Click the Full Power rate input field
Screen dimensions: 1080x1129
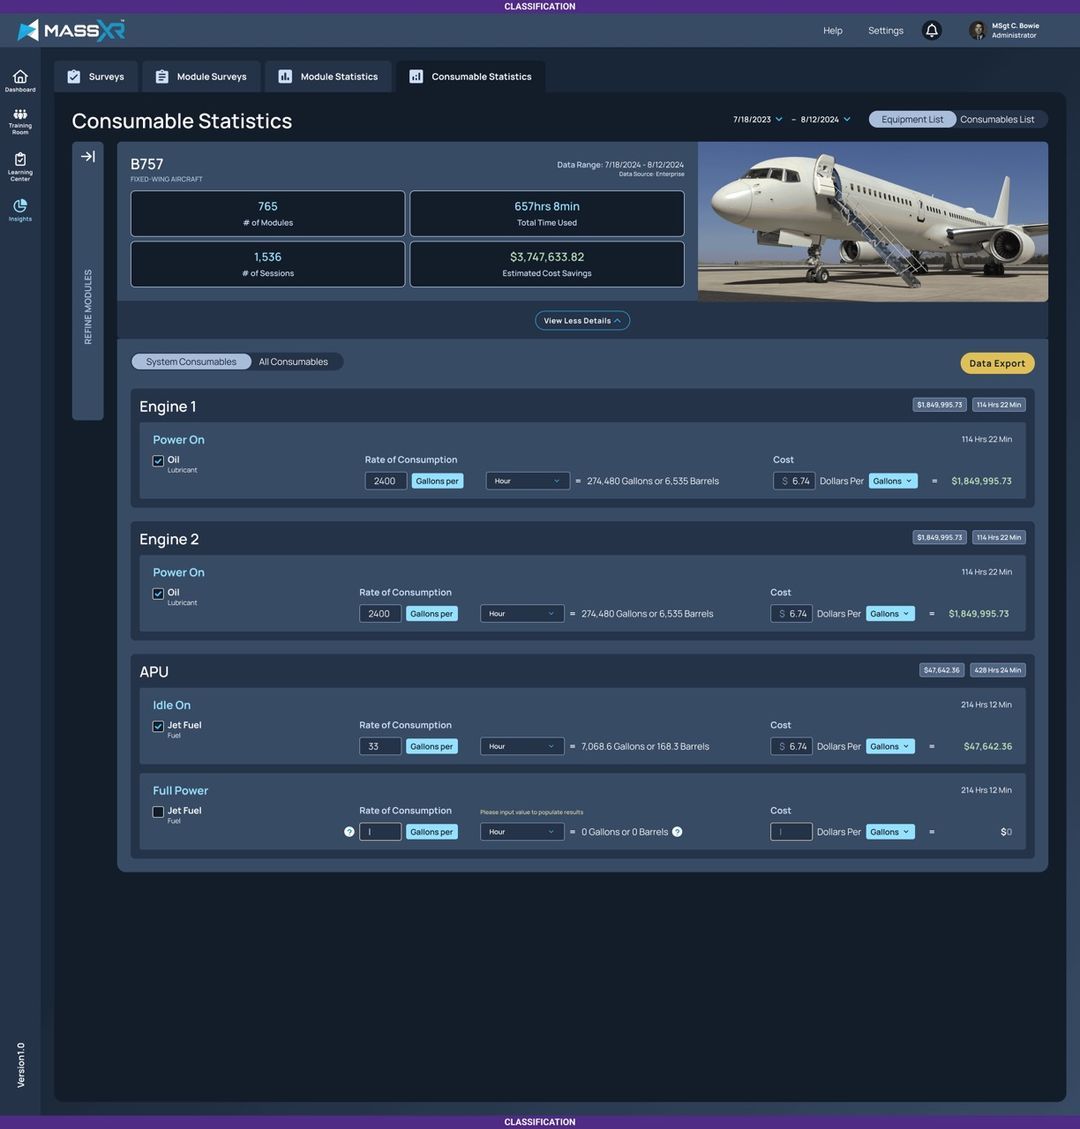[381, 830]
